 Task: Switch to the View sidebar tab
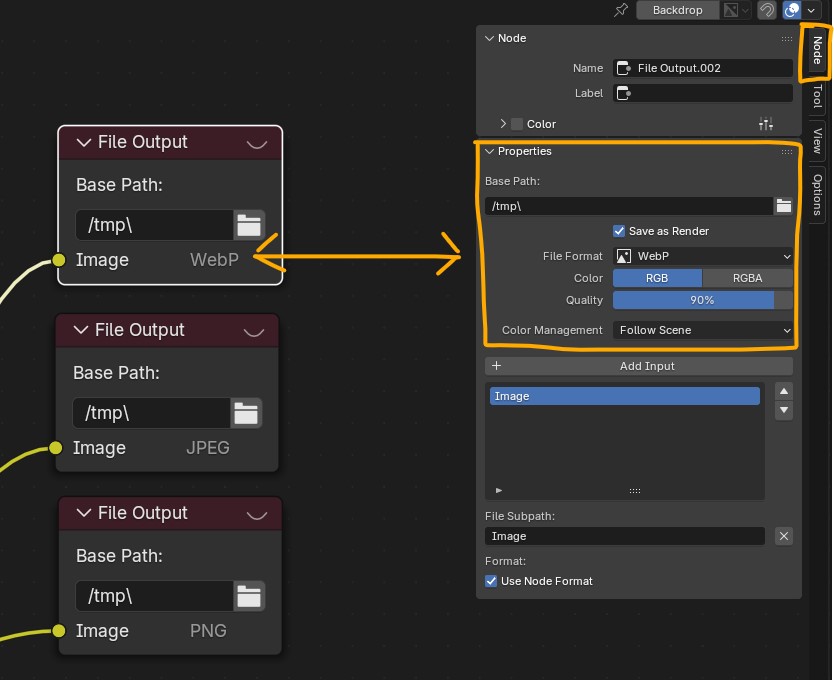(817, 141)
